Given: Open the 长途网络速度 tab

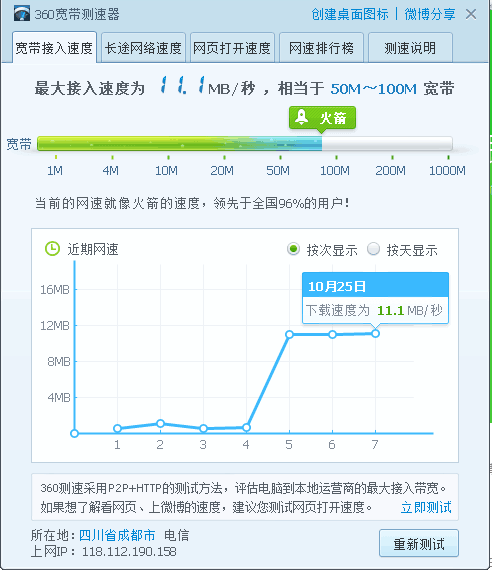Looking at the screenshot, I should 143,48.
